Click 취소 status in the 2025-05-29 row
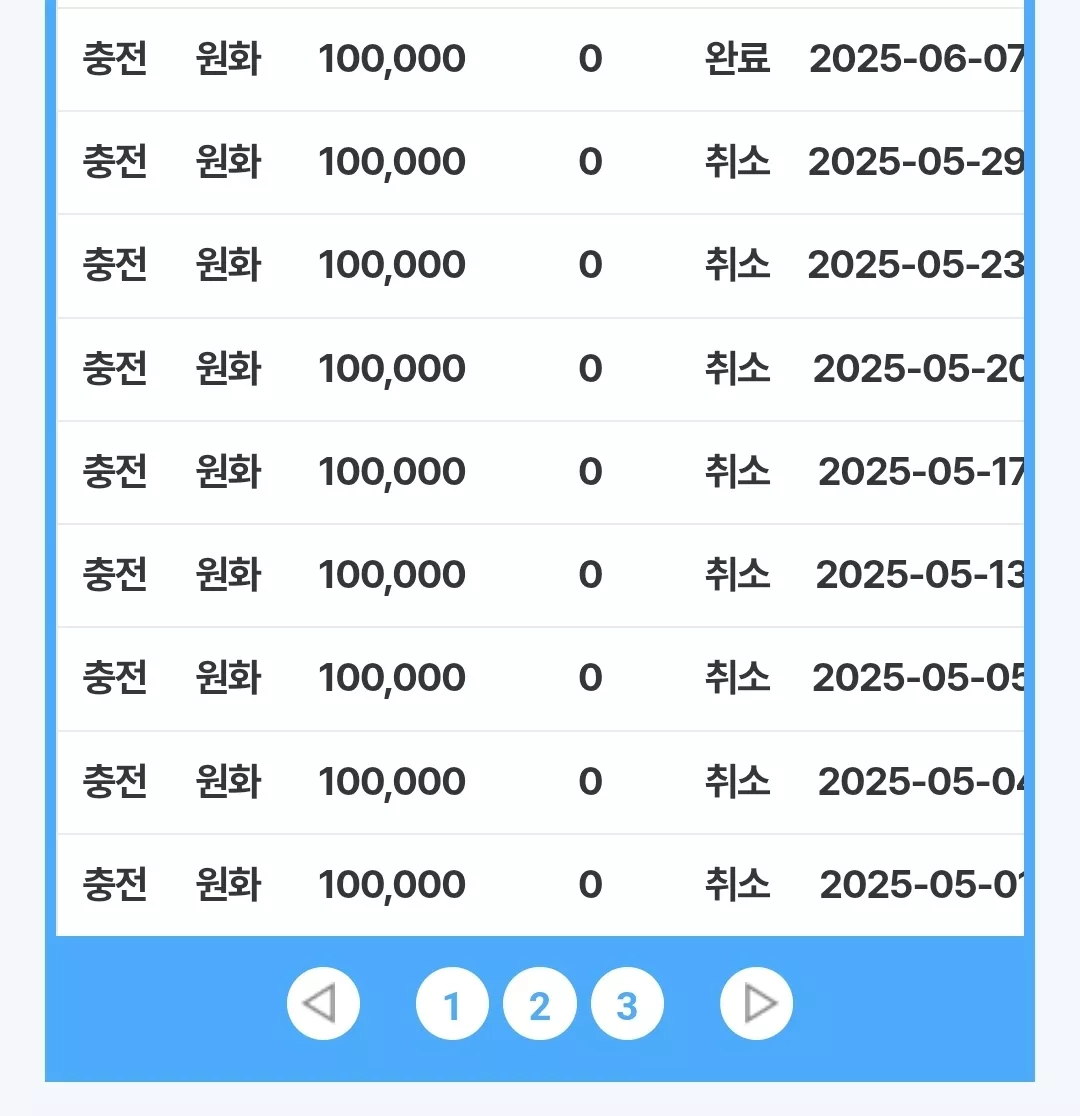 tap(737, 162)
